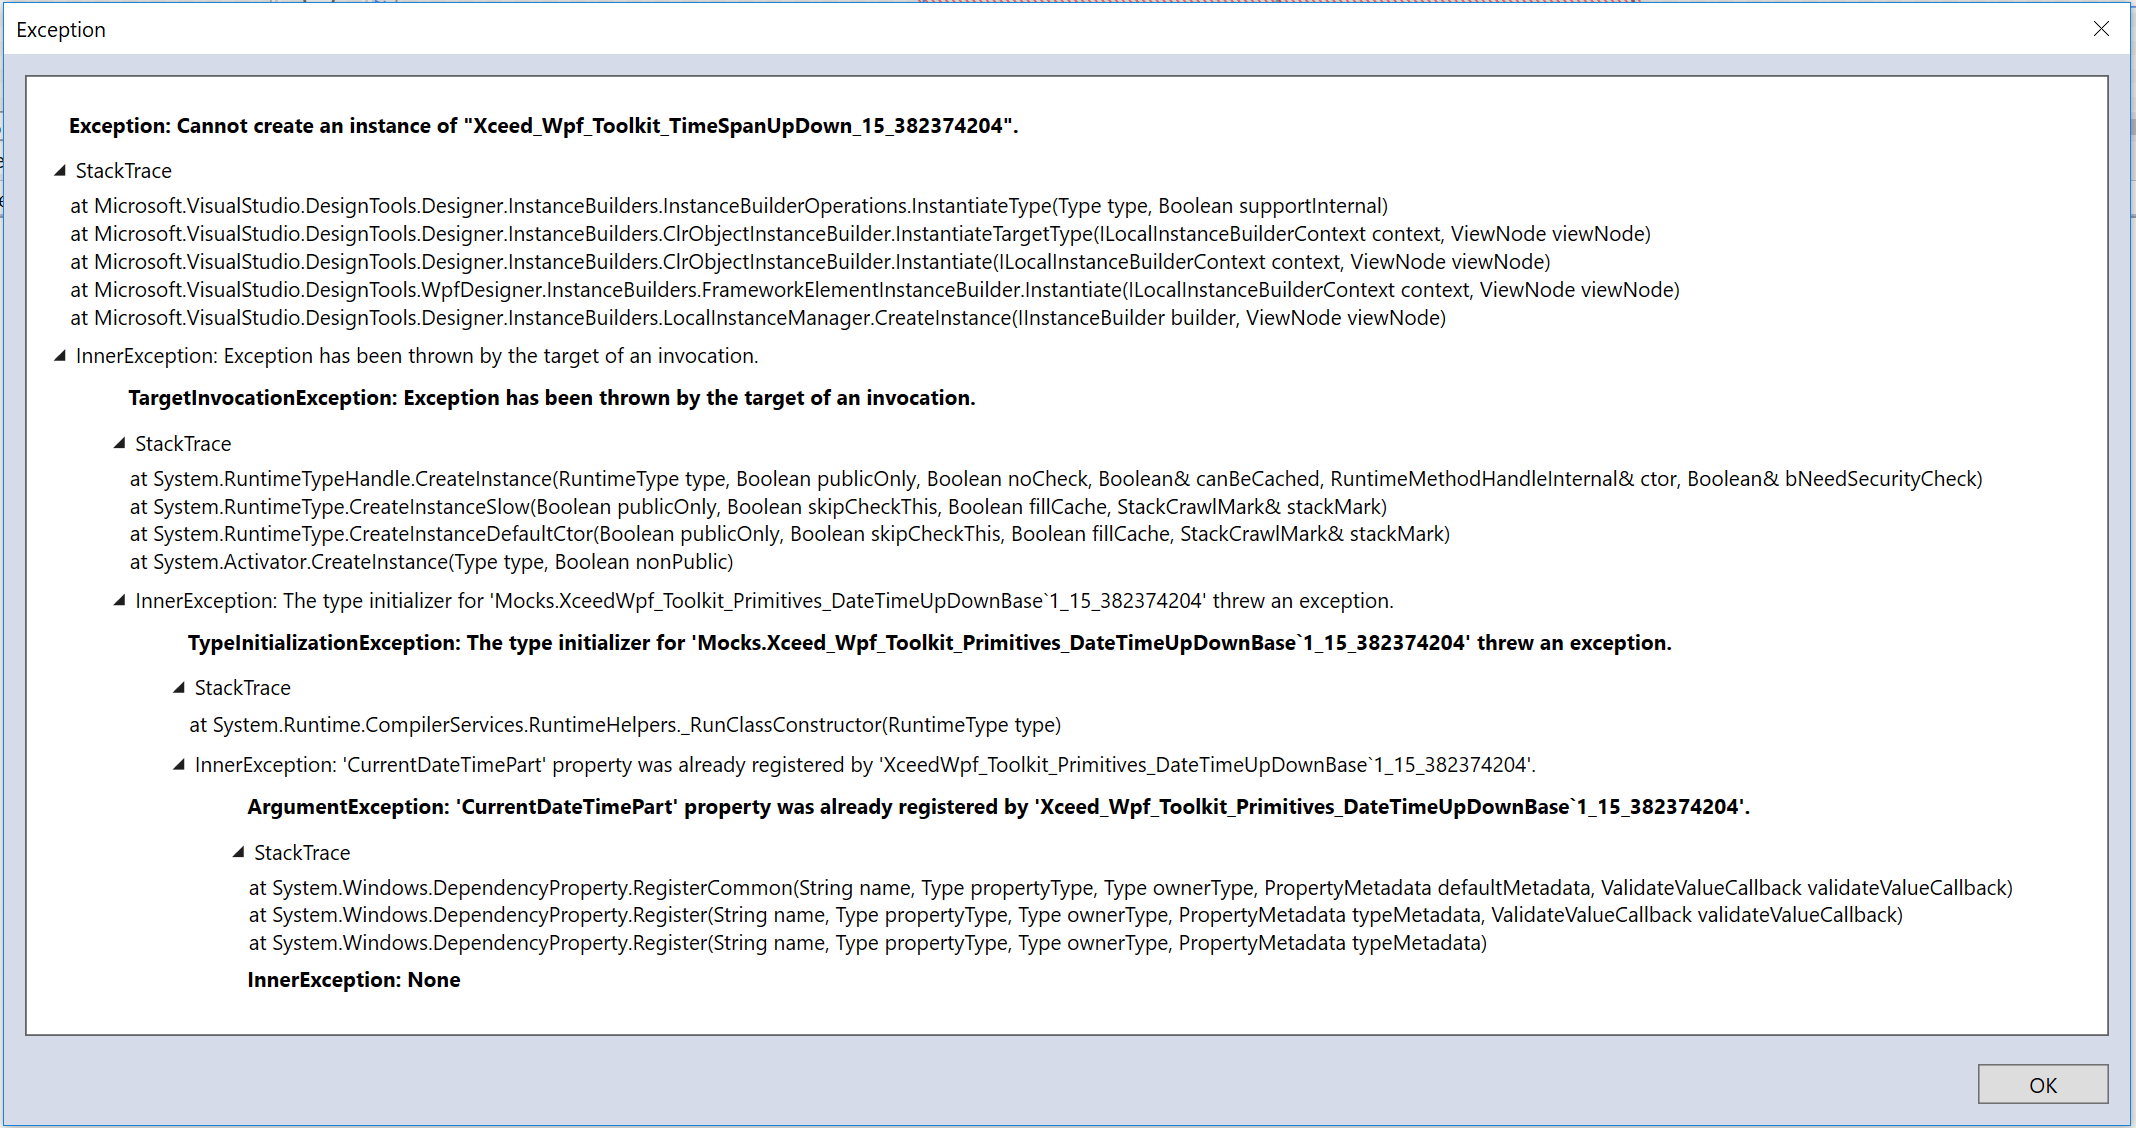Screen dimensions: 2136x1128
Task: Collapse the top-level StackTrace section
Action: pyautogui.click(x=58, y=170)
